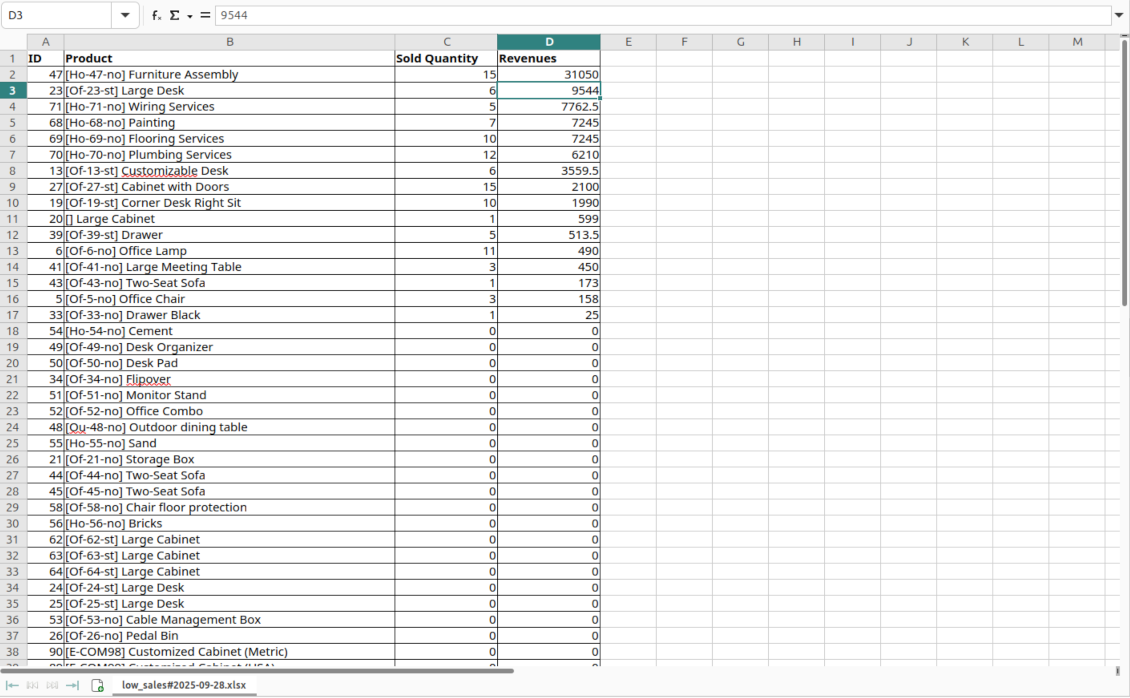Click the next sheet navigation icon

(x=51, y=685)
